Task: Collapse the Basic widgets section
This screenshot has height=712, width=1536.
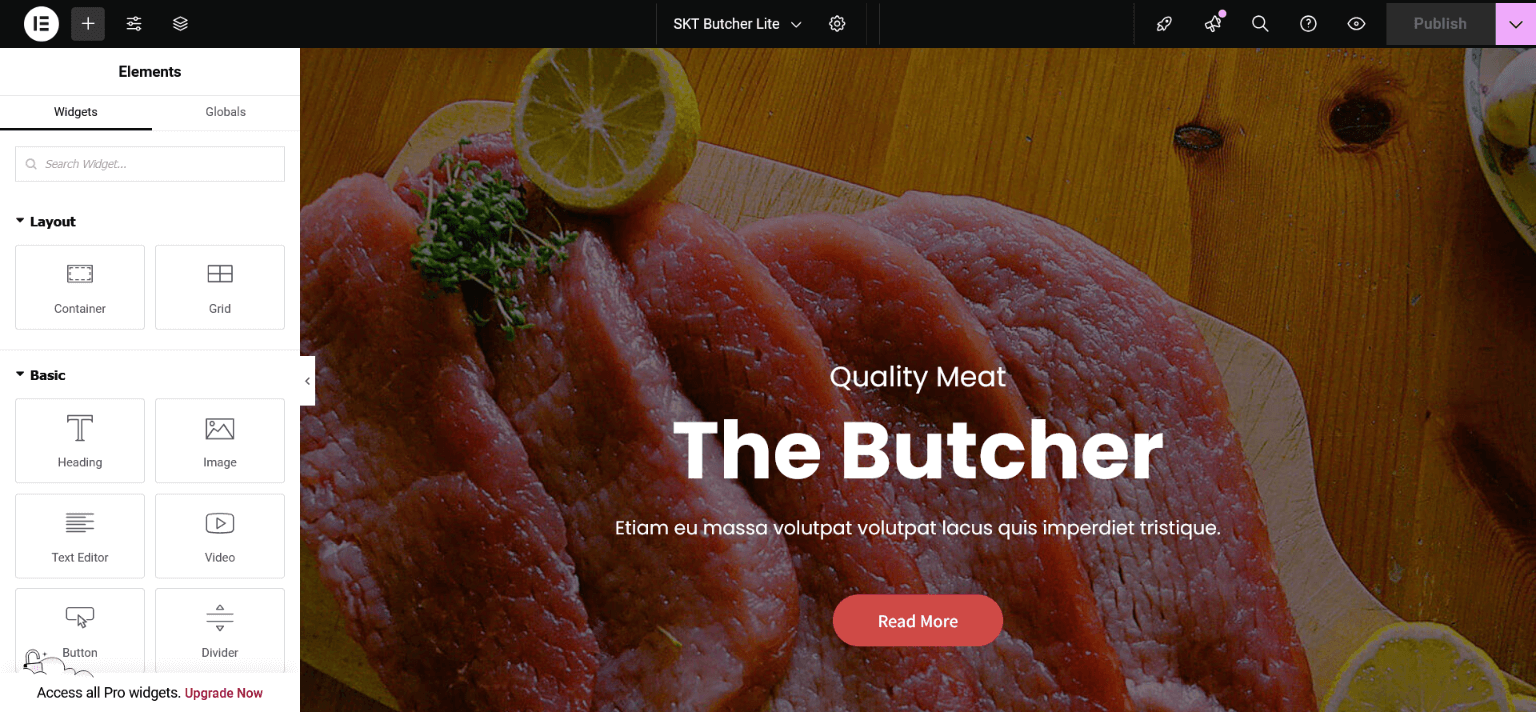Action: [x=41, y=375]
